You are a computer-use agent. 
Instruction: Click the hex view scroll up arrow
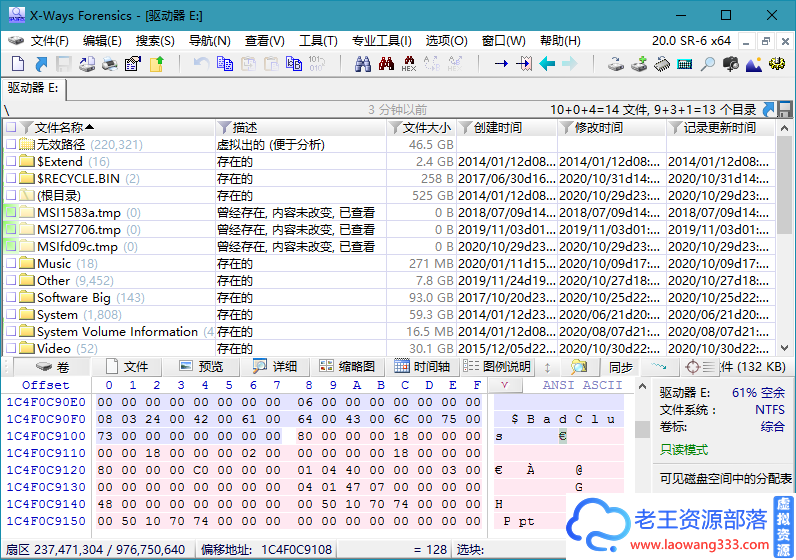642,387
